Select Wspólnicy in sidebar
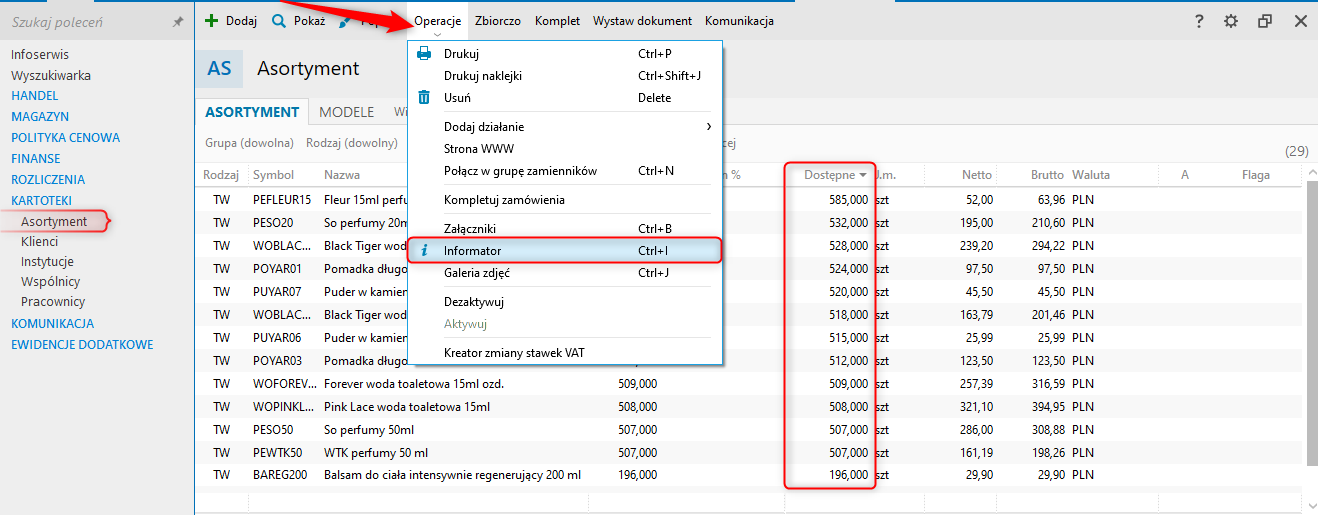Viewport: 1318px width, 515px height. click(50, 281)
